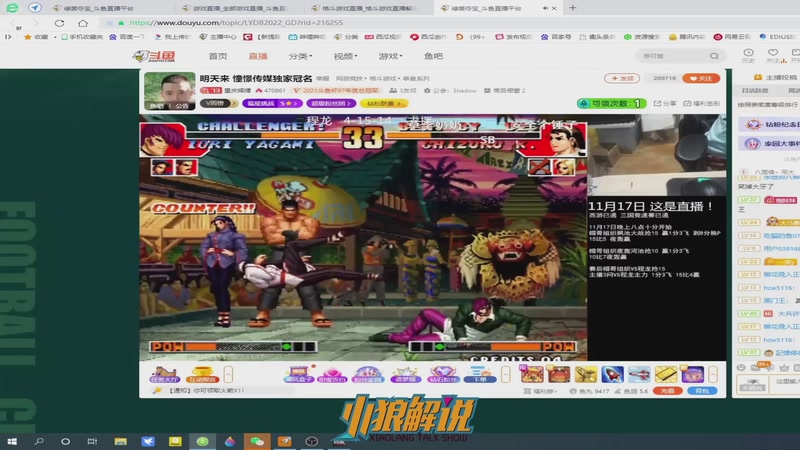
Task: Open the 任务大厅 task hall icon
Action: 164,374
